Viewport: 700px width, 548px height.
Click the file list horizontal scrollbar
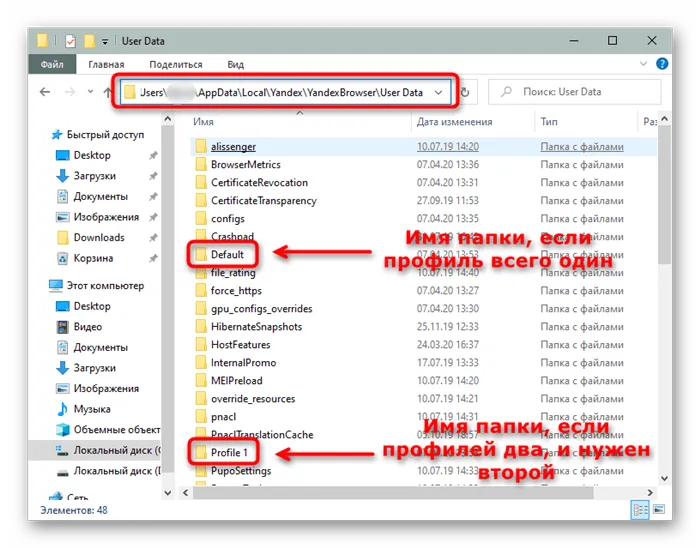pyautogui.click(x=393, y=493)
